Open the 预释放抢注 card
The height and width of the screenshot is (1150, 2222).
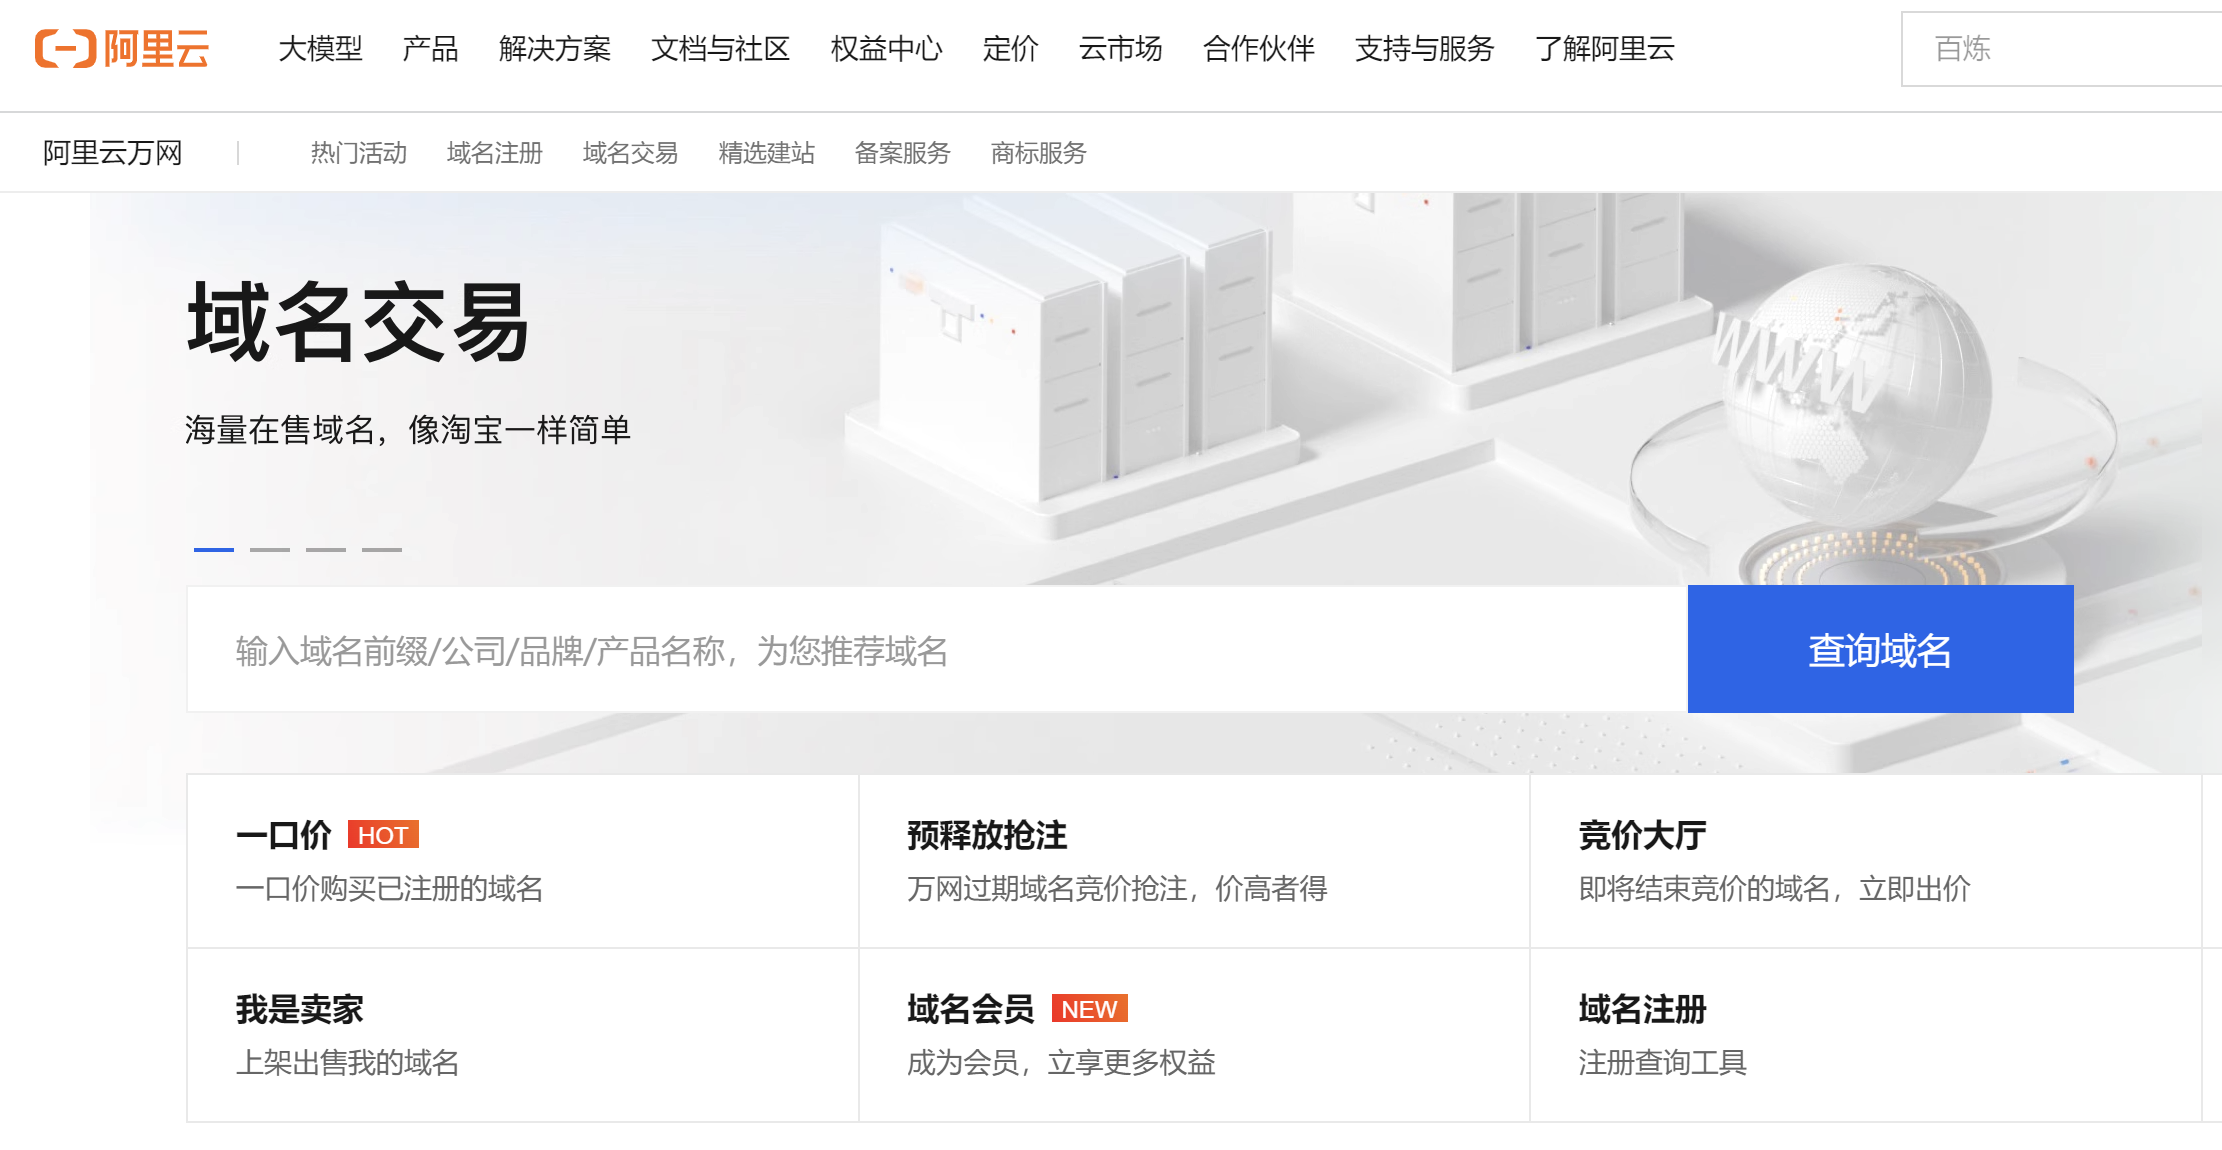[1194, 861]
